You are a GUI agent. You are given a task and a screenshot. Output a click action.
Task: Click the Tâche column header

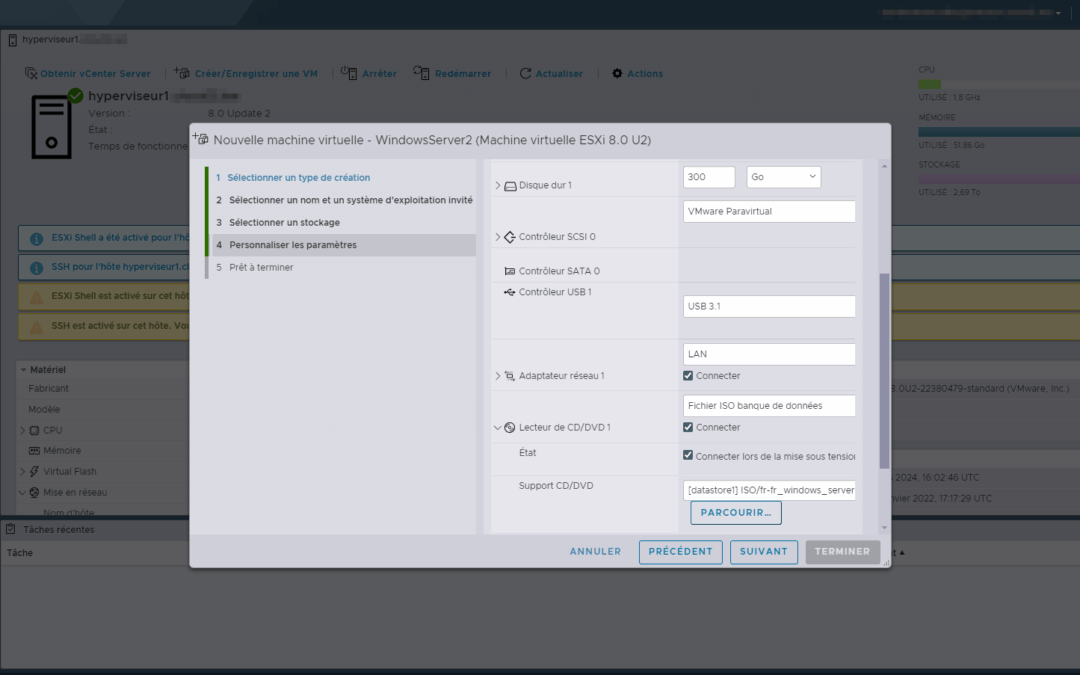click(x=20, y=552)
